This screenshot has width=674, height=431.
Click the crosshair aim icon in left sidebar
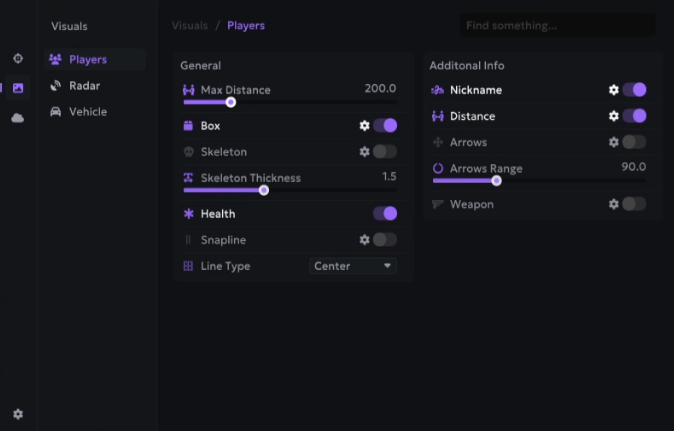(18, 59)
